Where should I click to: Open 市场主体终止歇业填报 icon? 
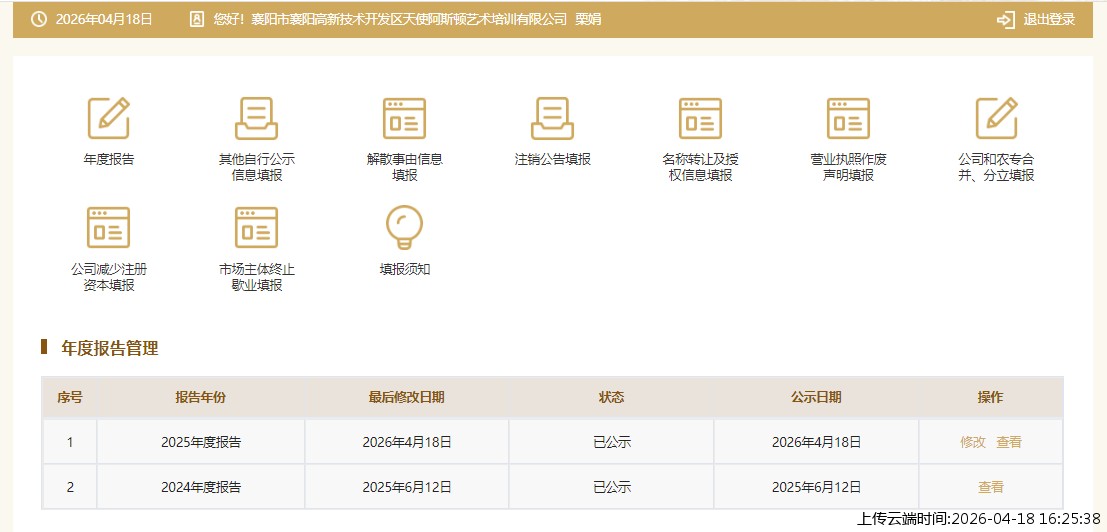point(256,229)
